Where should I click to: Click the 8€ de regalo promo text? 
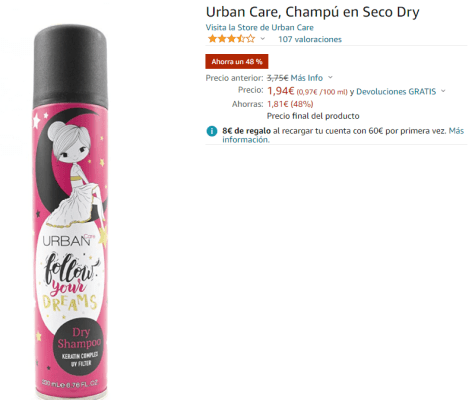click(x=246, y=131)
